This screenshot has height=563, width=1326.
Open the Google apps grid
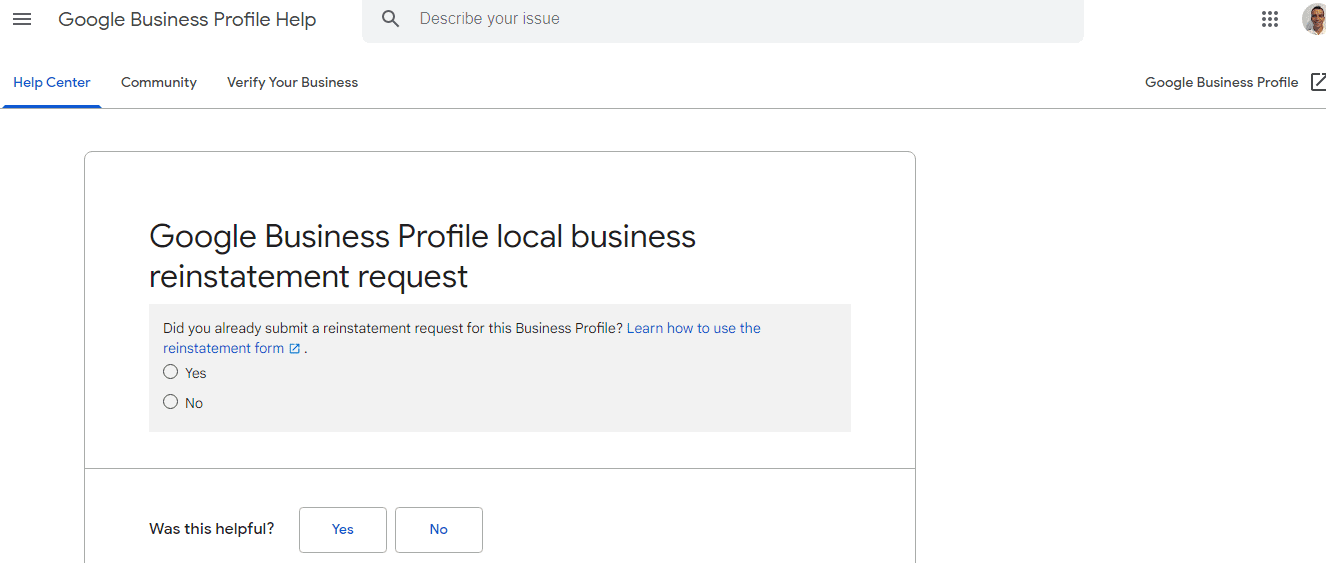click(x=1270, y=19)
